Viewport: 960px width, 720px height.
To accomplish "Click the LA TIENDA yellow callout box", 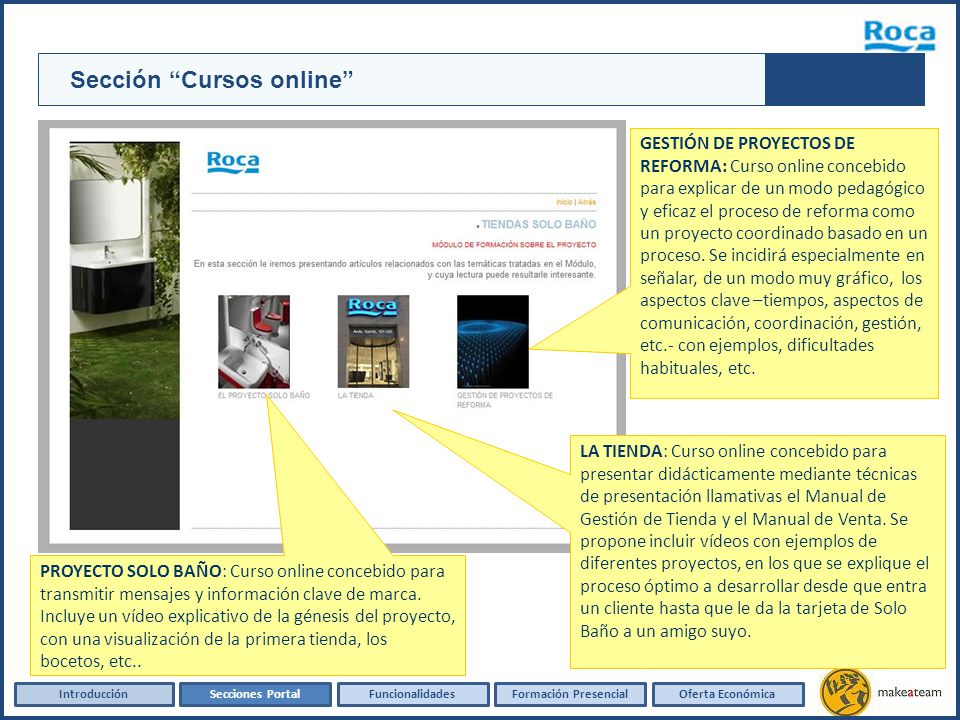I will tap(758, 552).
